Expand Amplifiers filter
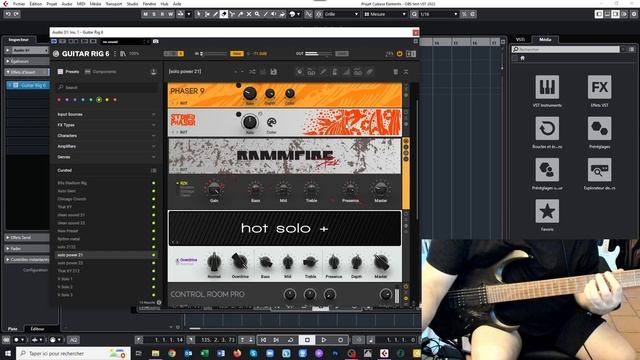 (x=106, y=146)
